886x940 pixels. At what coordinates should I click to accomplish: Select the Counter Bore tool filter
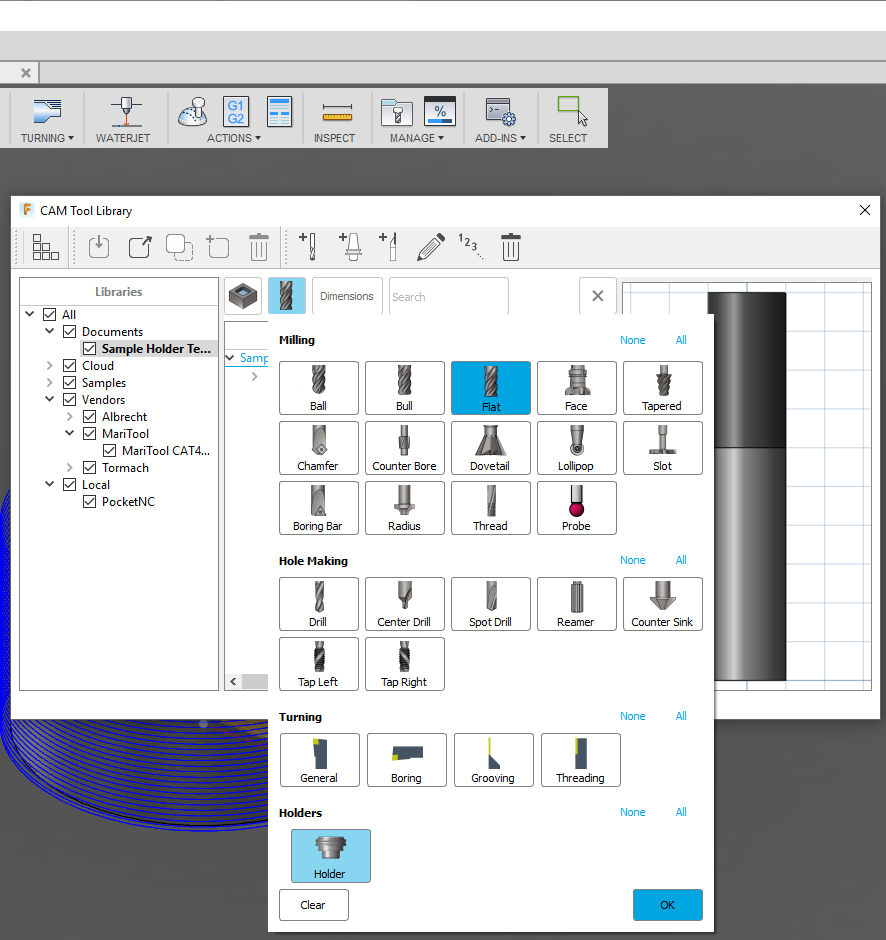[405, 448]
